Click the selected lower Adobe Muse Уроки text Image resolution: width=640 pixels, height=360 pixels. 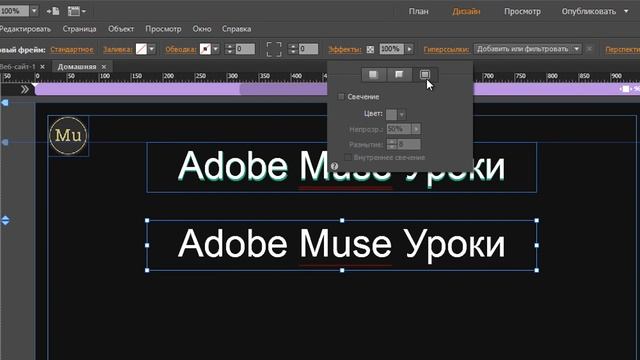[341, 244]
